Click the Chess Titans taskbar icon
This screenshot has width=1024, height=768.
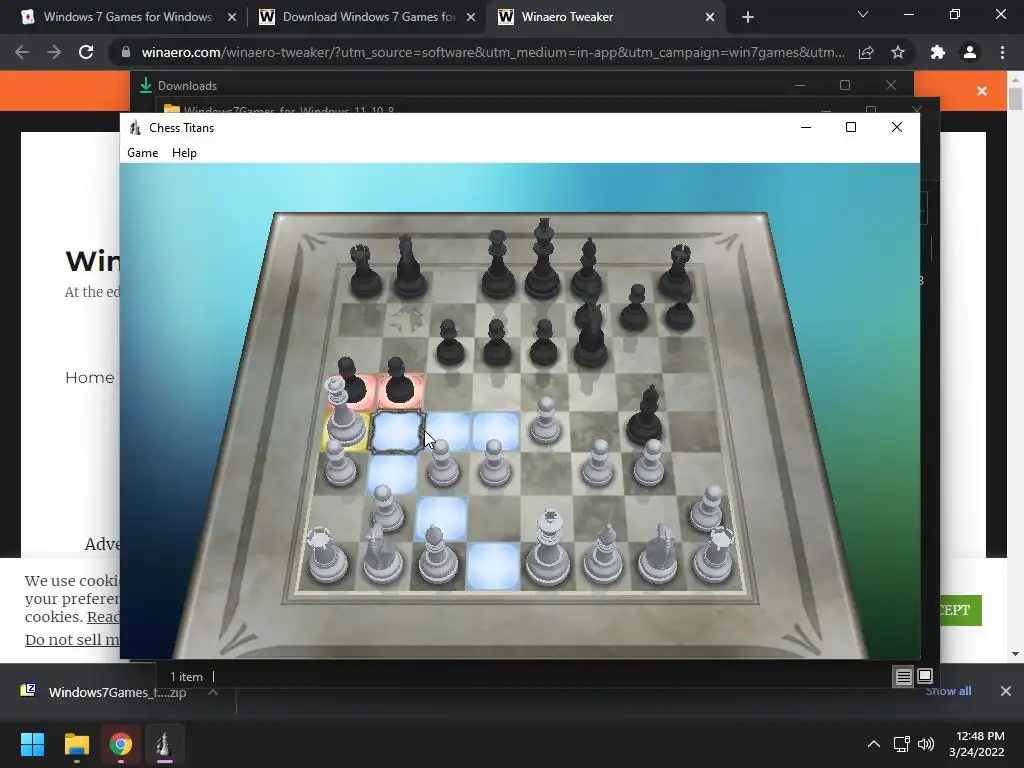pos(165,744)
